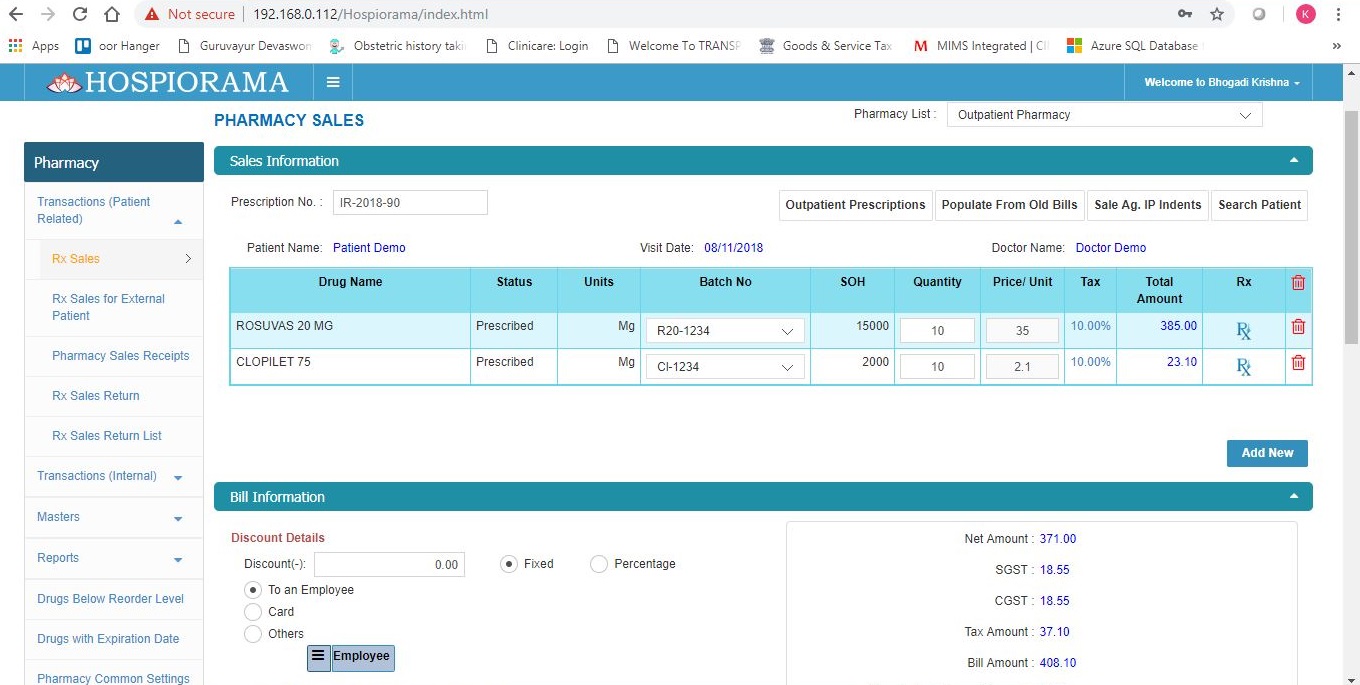Click the trash icon in table header
The image size is (1360, 685).
point(1298,282)
